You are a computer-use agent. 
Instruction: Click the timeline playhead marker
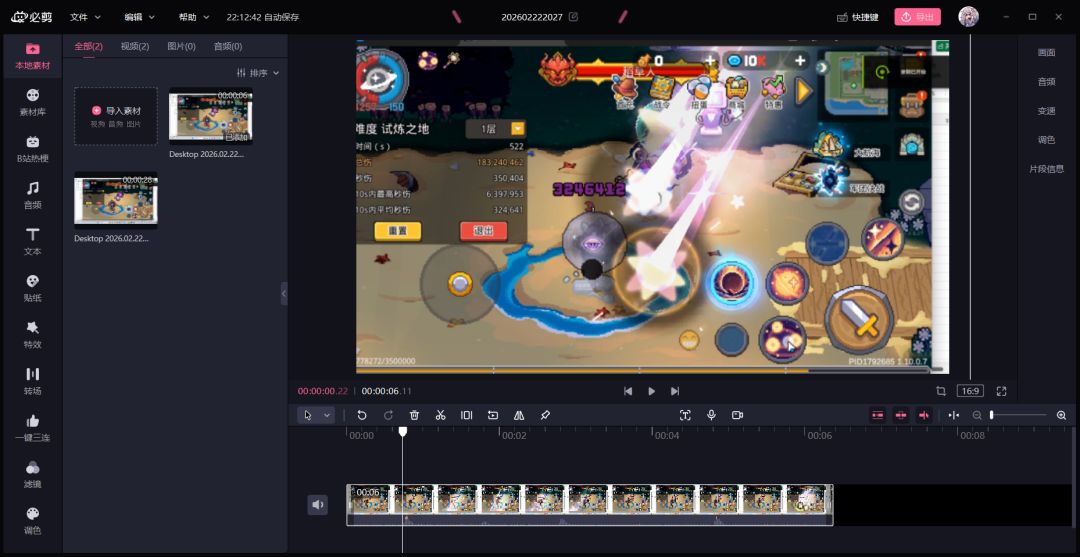tap(403, 431)
